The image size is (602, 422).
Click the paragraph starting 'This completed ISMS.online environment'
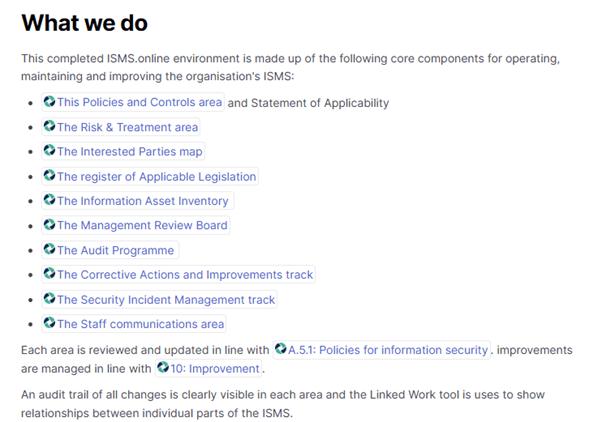pos(291,67)
